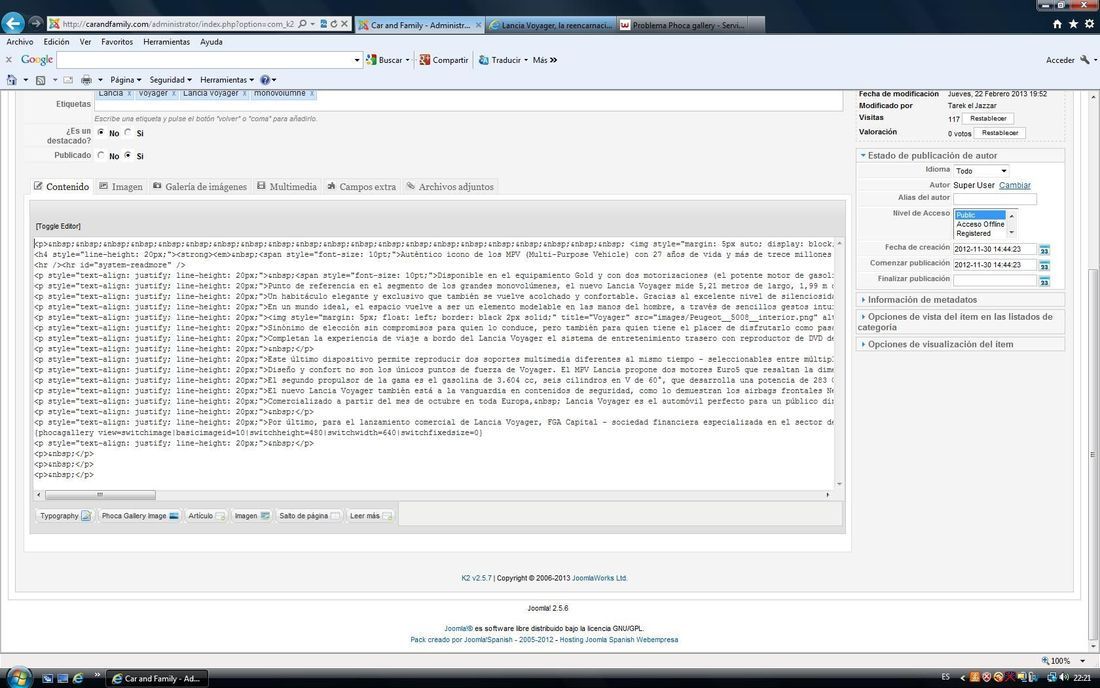Click the home page icon in command bar
Screen dimensions: 1100x688
11,80
